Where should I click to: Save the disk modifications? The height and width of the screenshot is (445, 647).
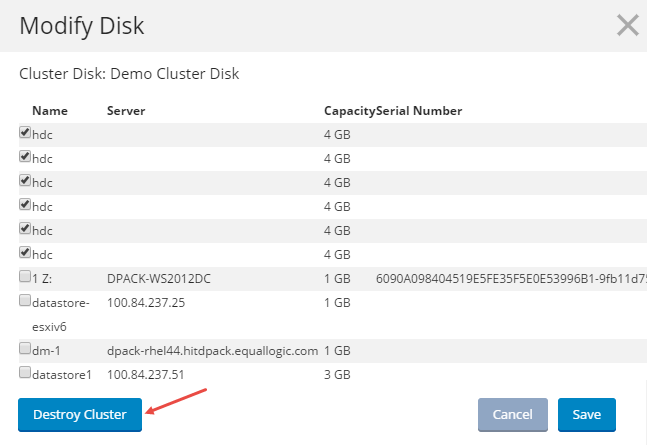(586, 414)
